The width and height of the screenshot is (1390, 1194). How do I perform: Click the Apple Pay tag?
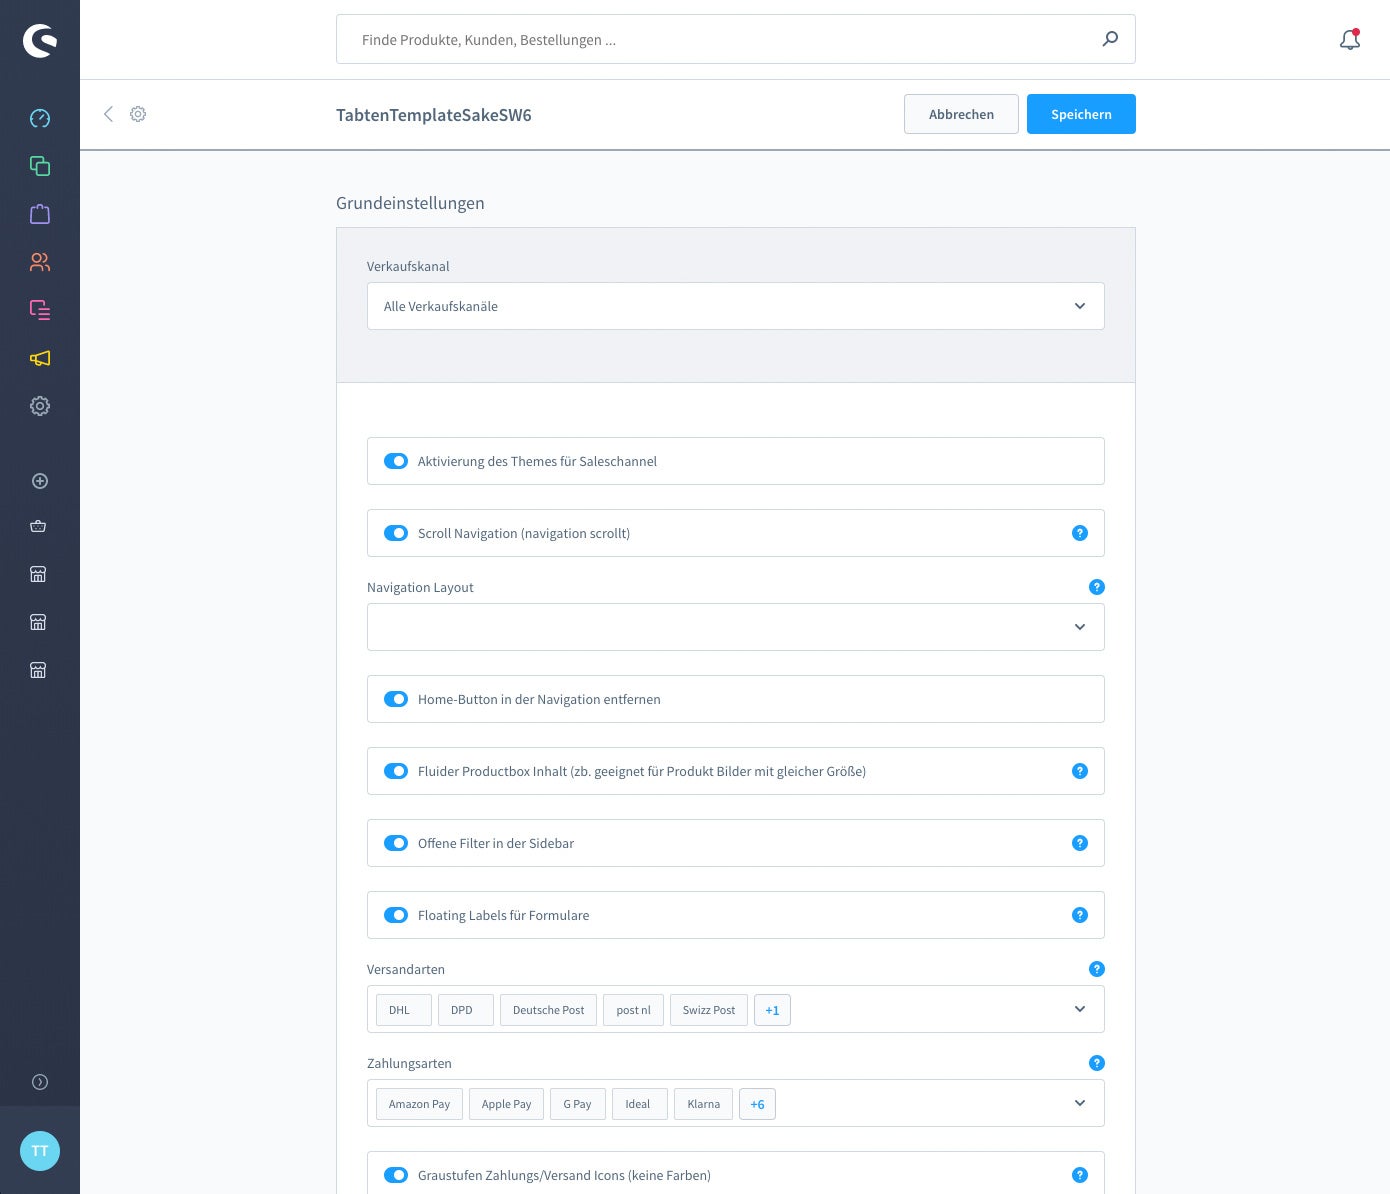click(x=507, y=1104)
